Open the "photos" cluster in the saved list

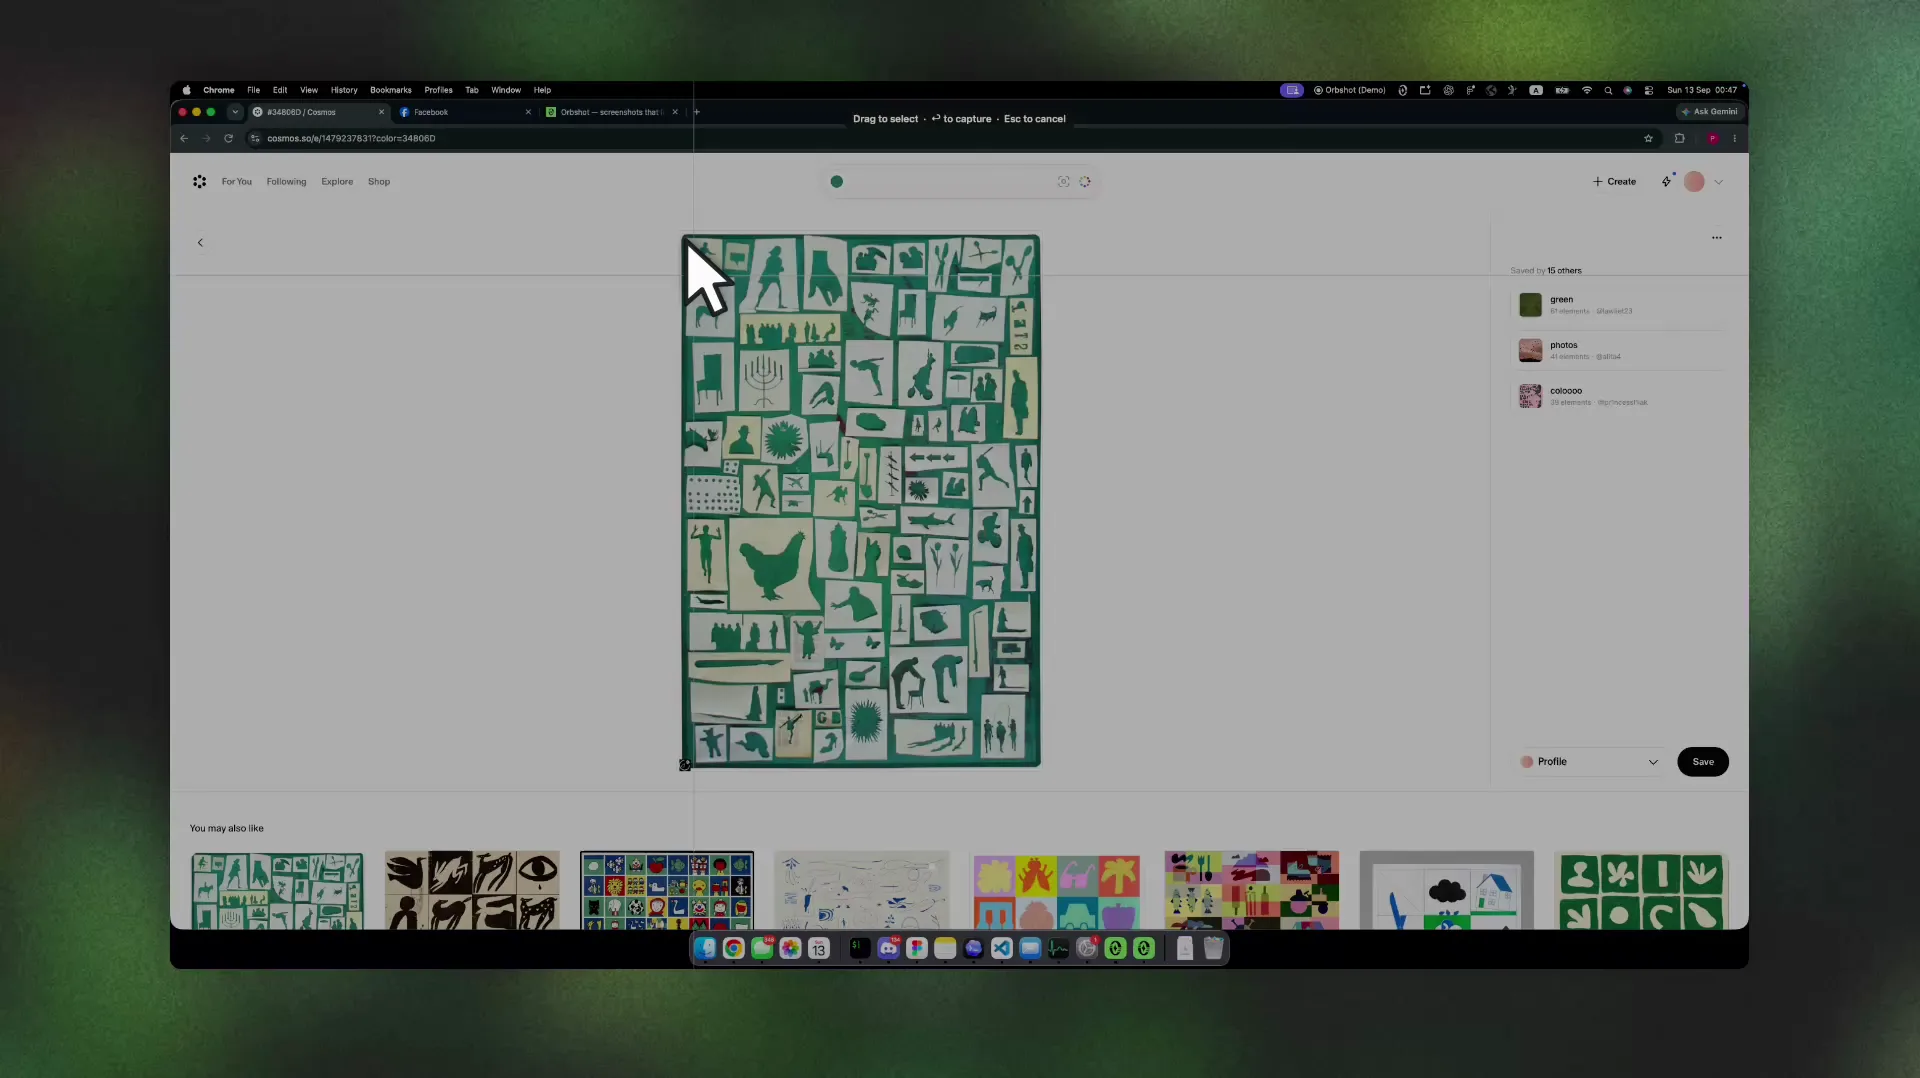point(1620,350)
